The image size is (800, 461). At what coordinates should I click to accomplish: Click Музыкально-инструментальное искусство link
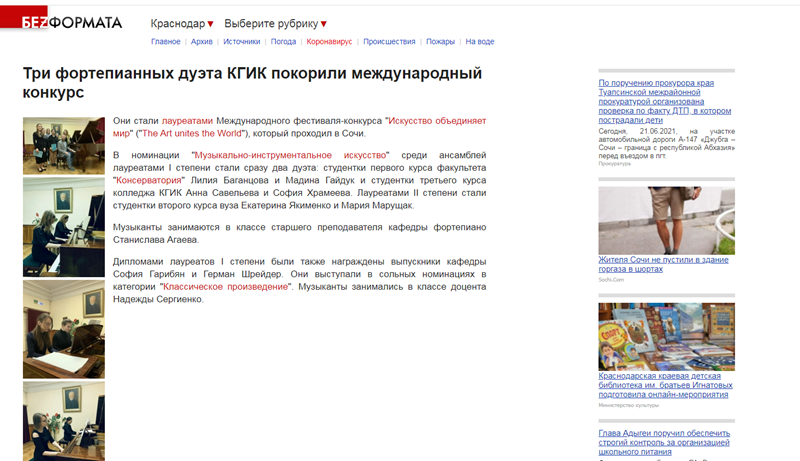(290, 155)
